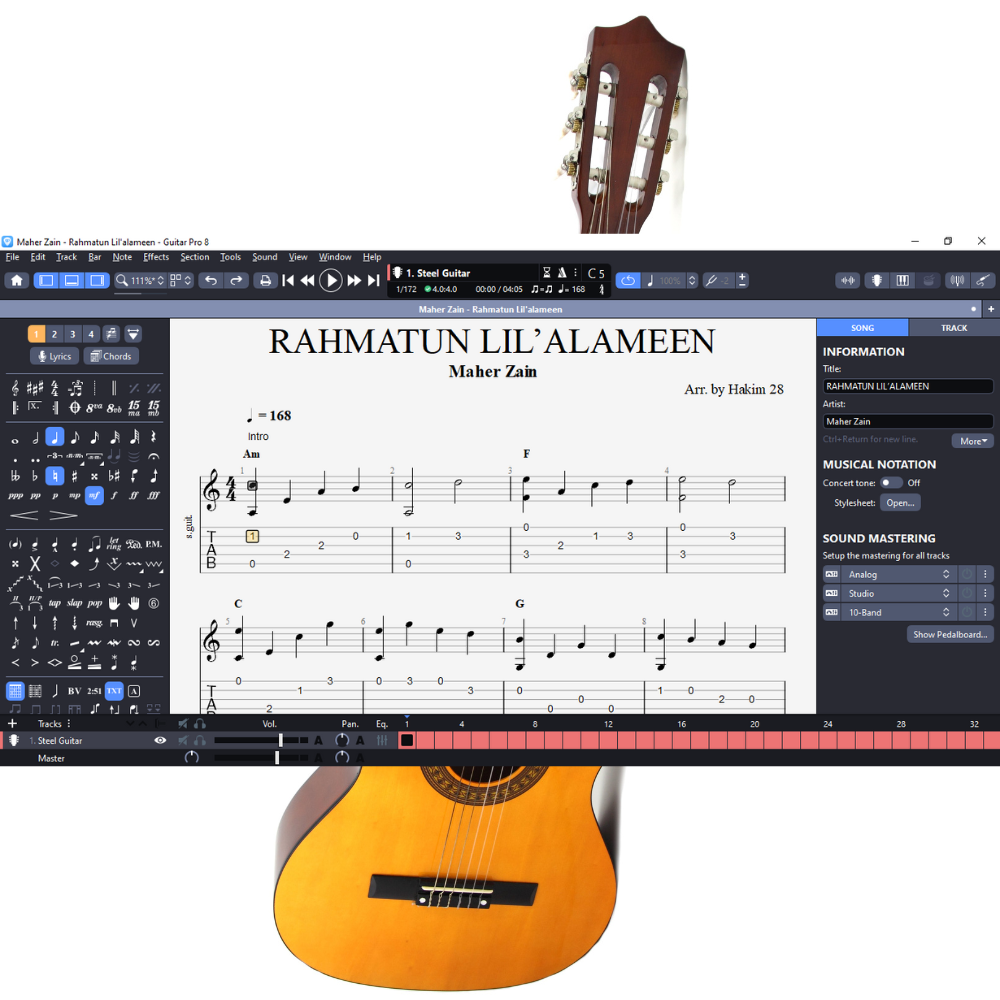The height and width of the screenshot is (1000, 1000).
Task: Add a crescendo hairpin
Action: coord(24,515)
